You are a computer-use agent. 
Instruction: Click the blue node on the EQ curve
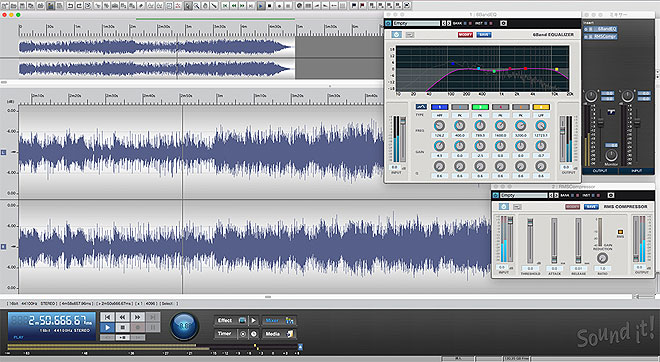pos(453,64)
